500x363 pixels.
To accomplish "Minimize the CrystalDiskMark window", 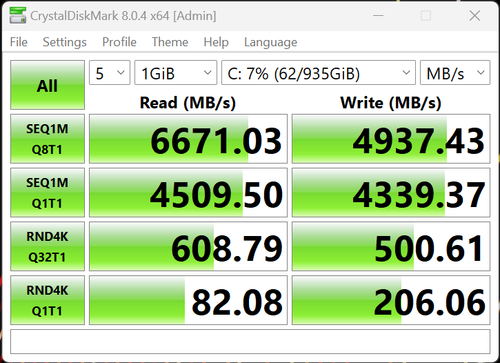I will (378, 15).
